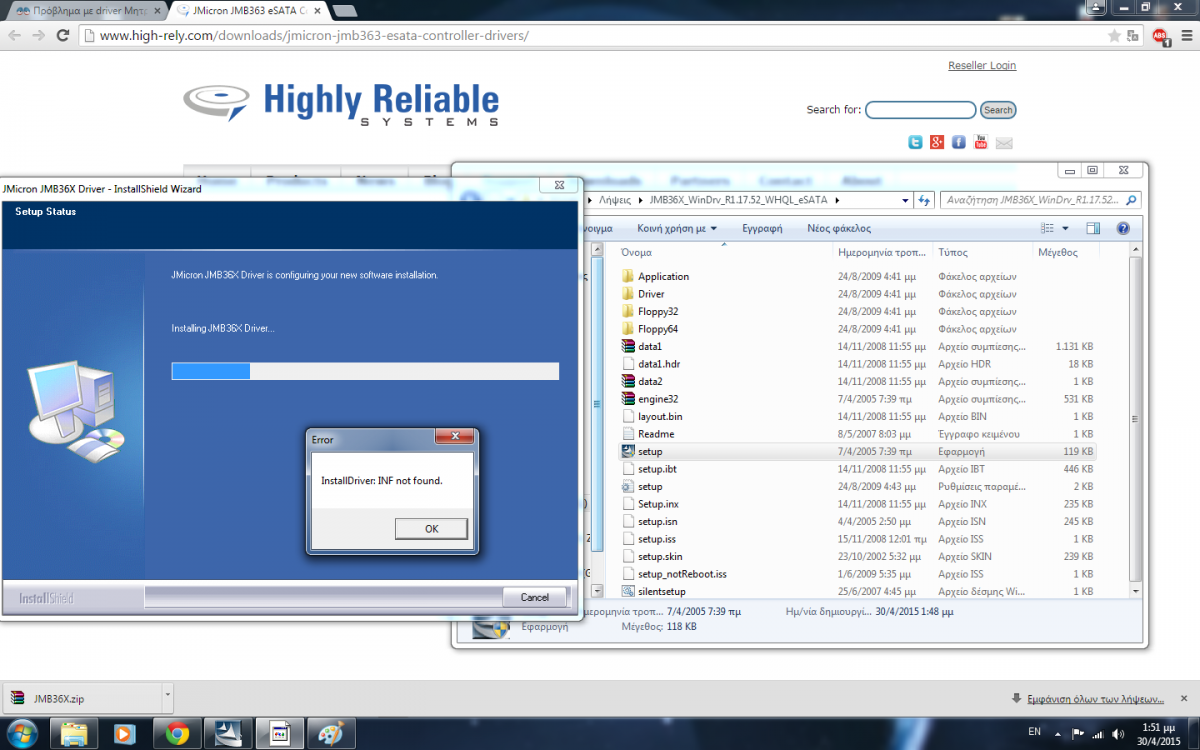The image size is (1200, 750).
Task: Open the translate page icon in address bar
Action: tap(1134, 35)
